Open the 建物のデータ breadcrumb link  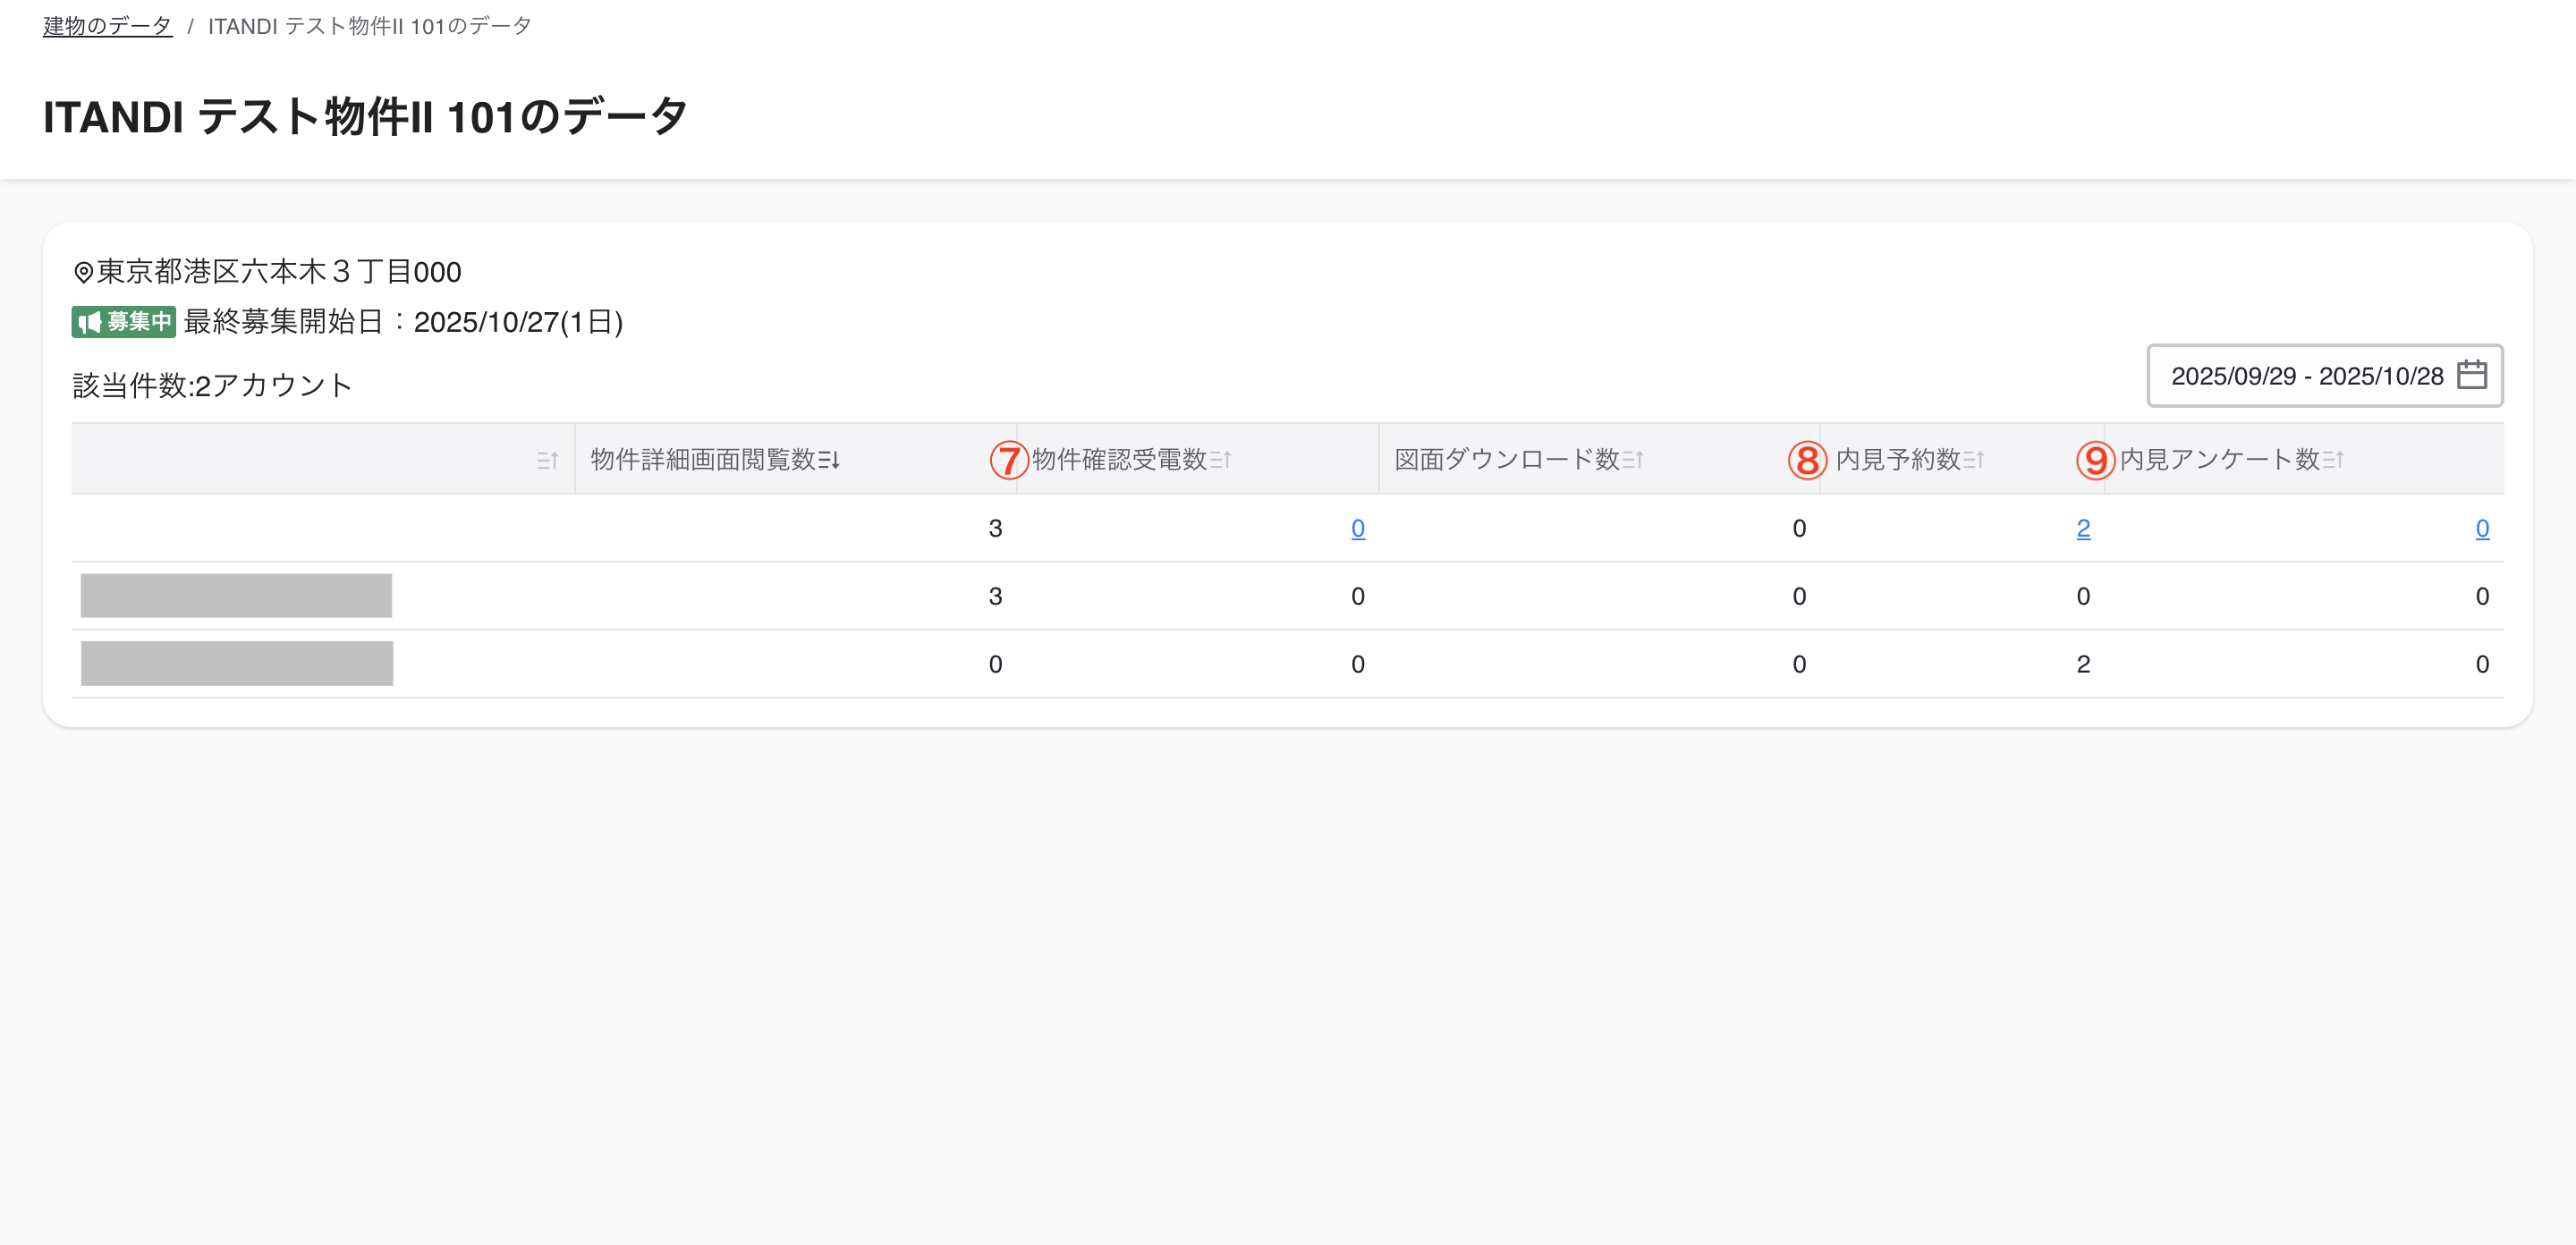point(107,26)
